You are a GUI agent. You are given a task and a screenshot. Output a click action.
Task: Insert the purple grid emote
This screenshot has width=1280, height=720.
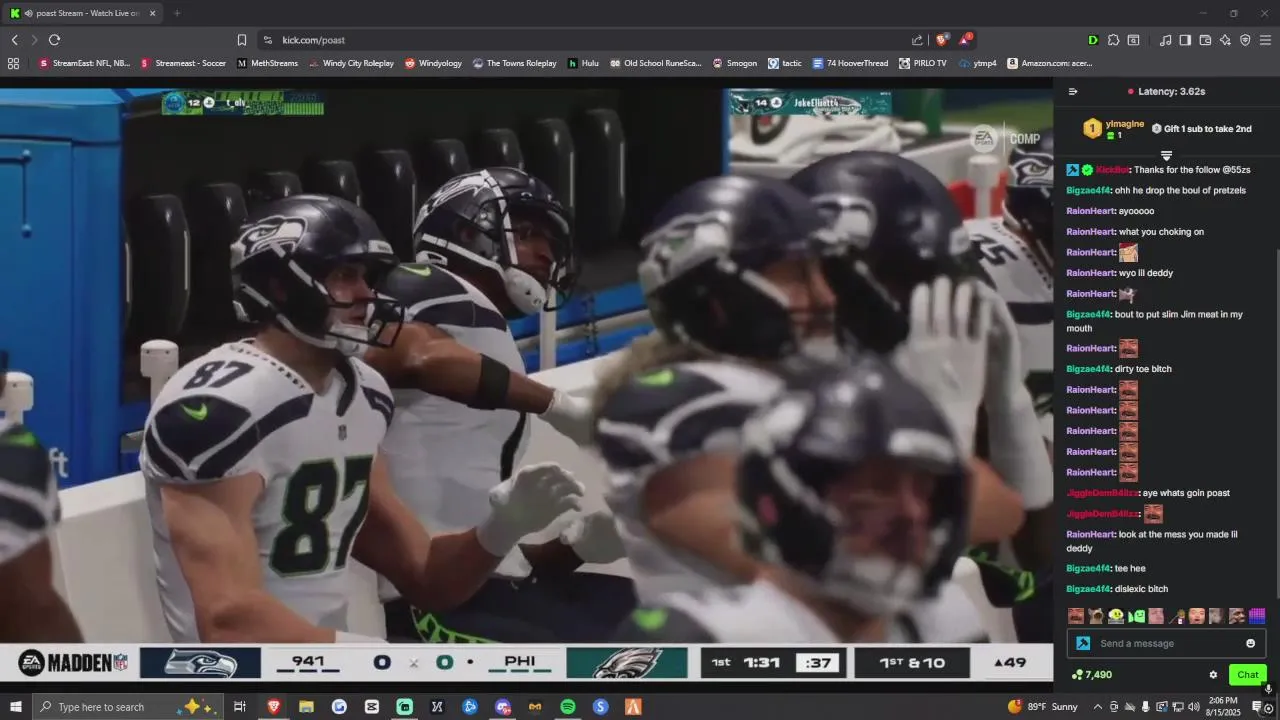(x=1257, y=616)
